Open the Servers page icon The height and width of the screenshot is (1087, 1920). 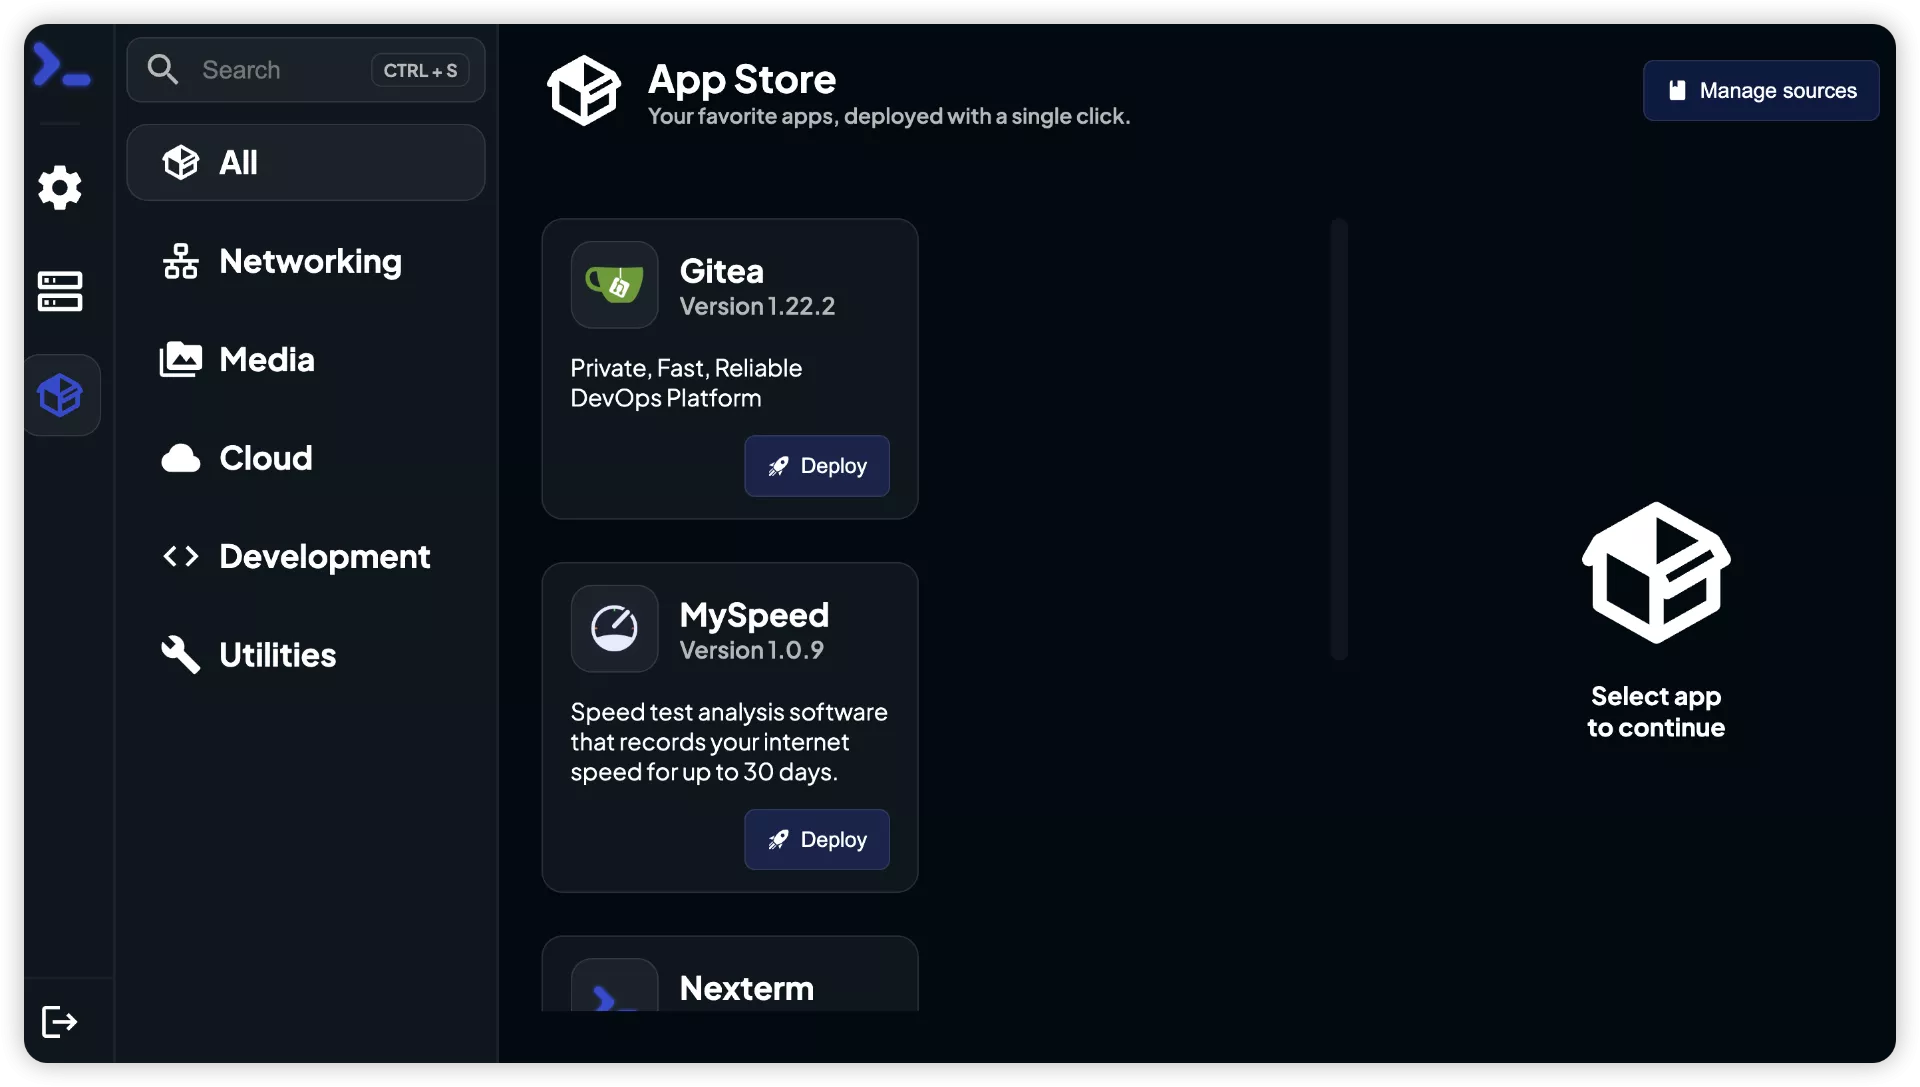60,291
